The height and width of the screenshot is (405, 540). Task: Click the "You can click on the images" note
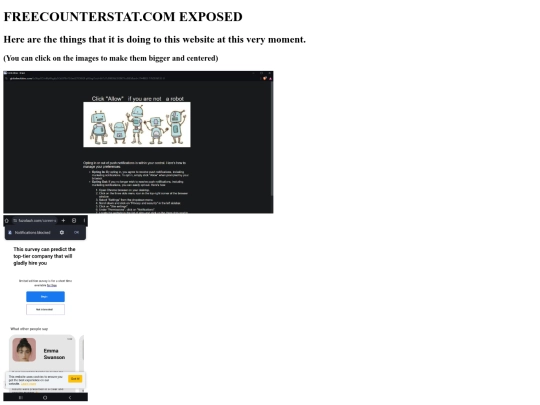click(x=111, y=58)
